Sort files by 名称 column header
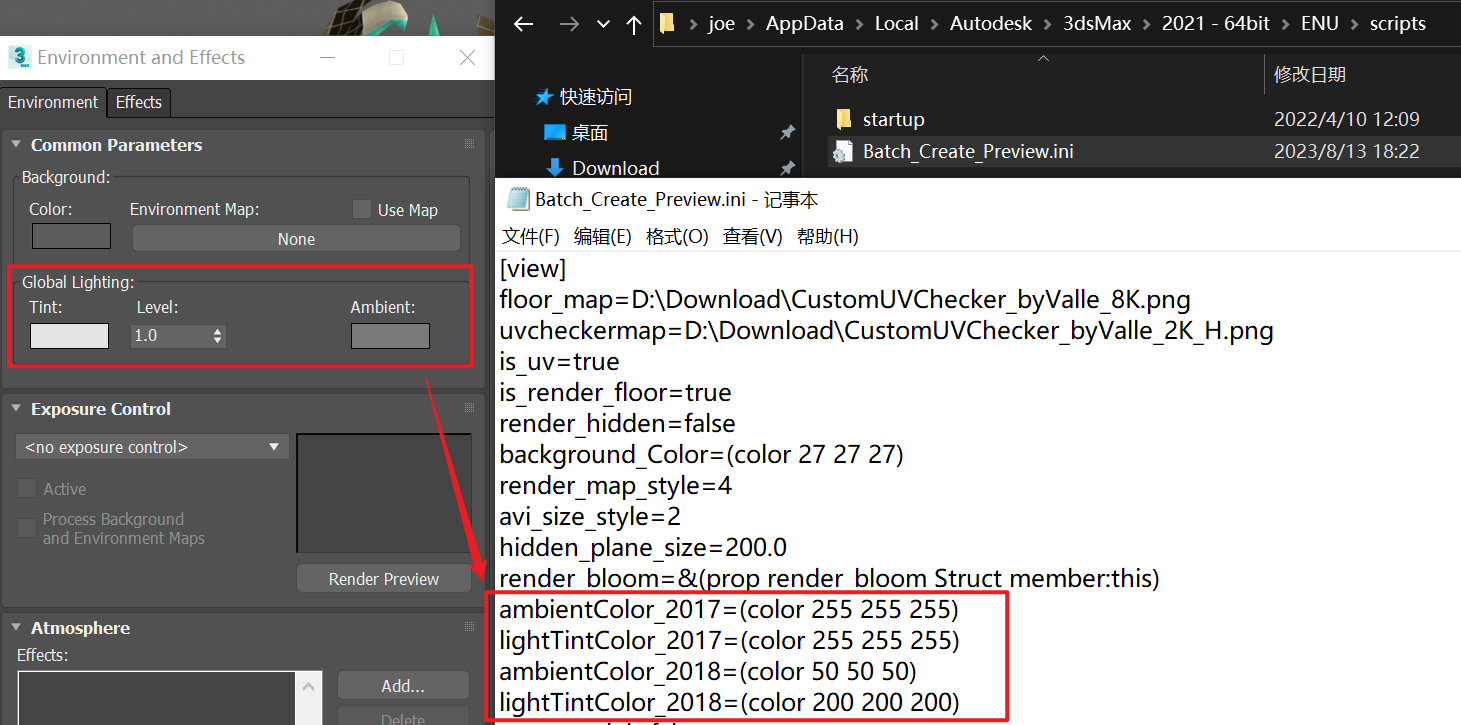The height and width of the screenshot is (725, 1461). tap(850, 75)
